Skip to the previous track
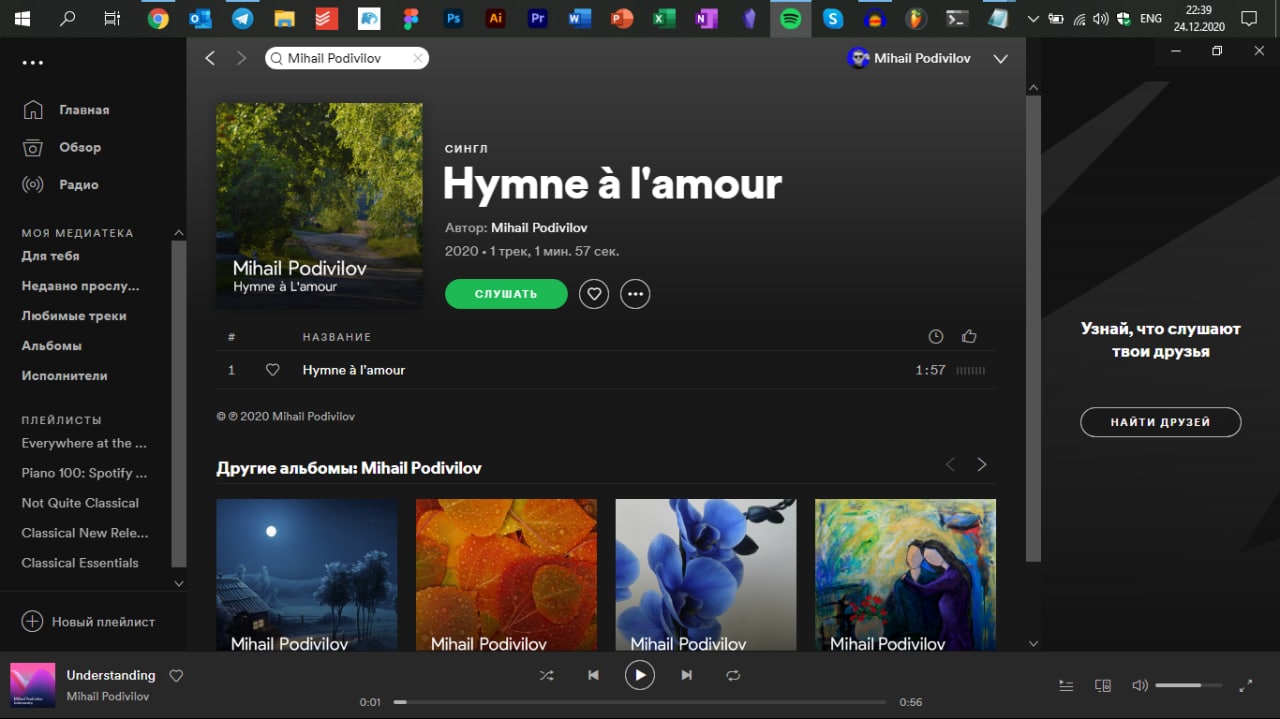The height and width of the screenshot is (719, 1280). pos(593,675)
